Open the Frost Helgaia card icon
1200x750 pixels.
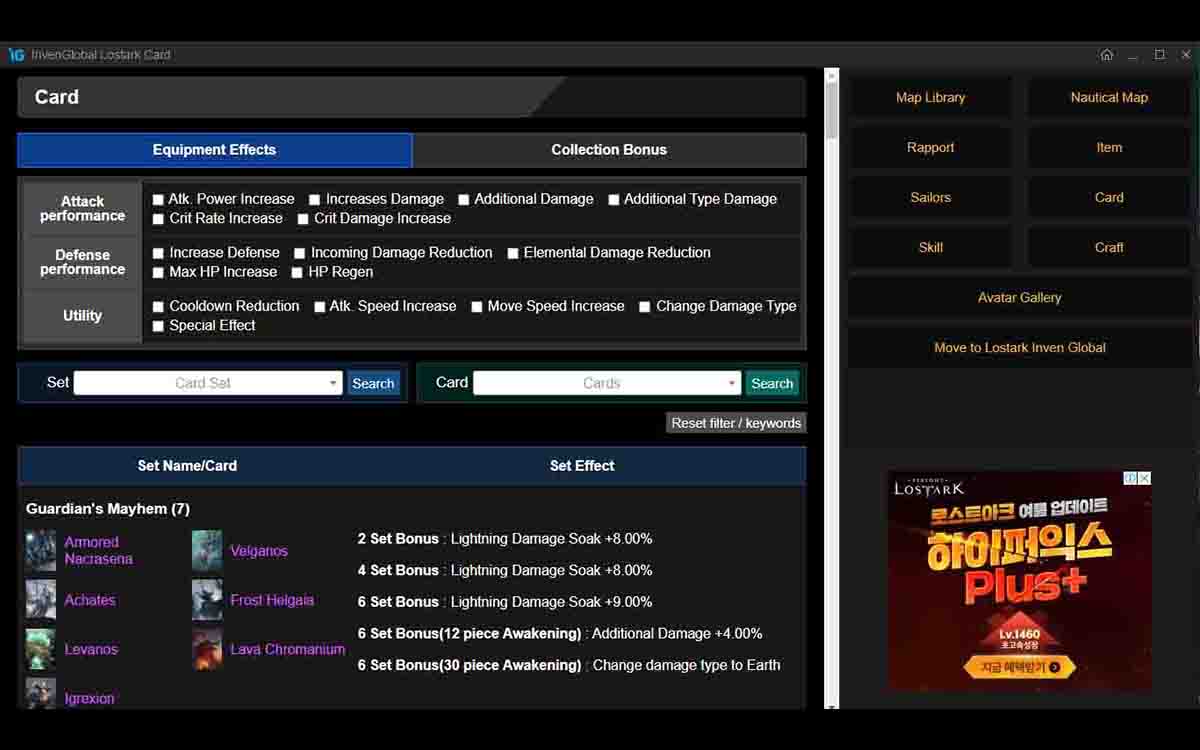coord(207,600)
